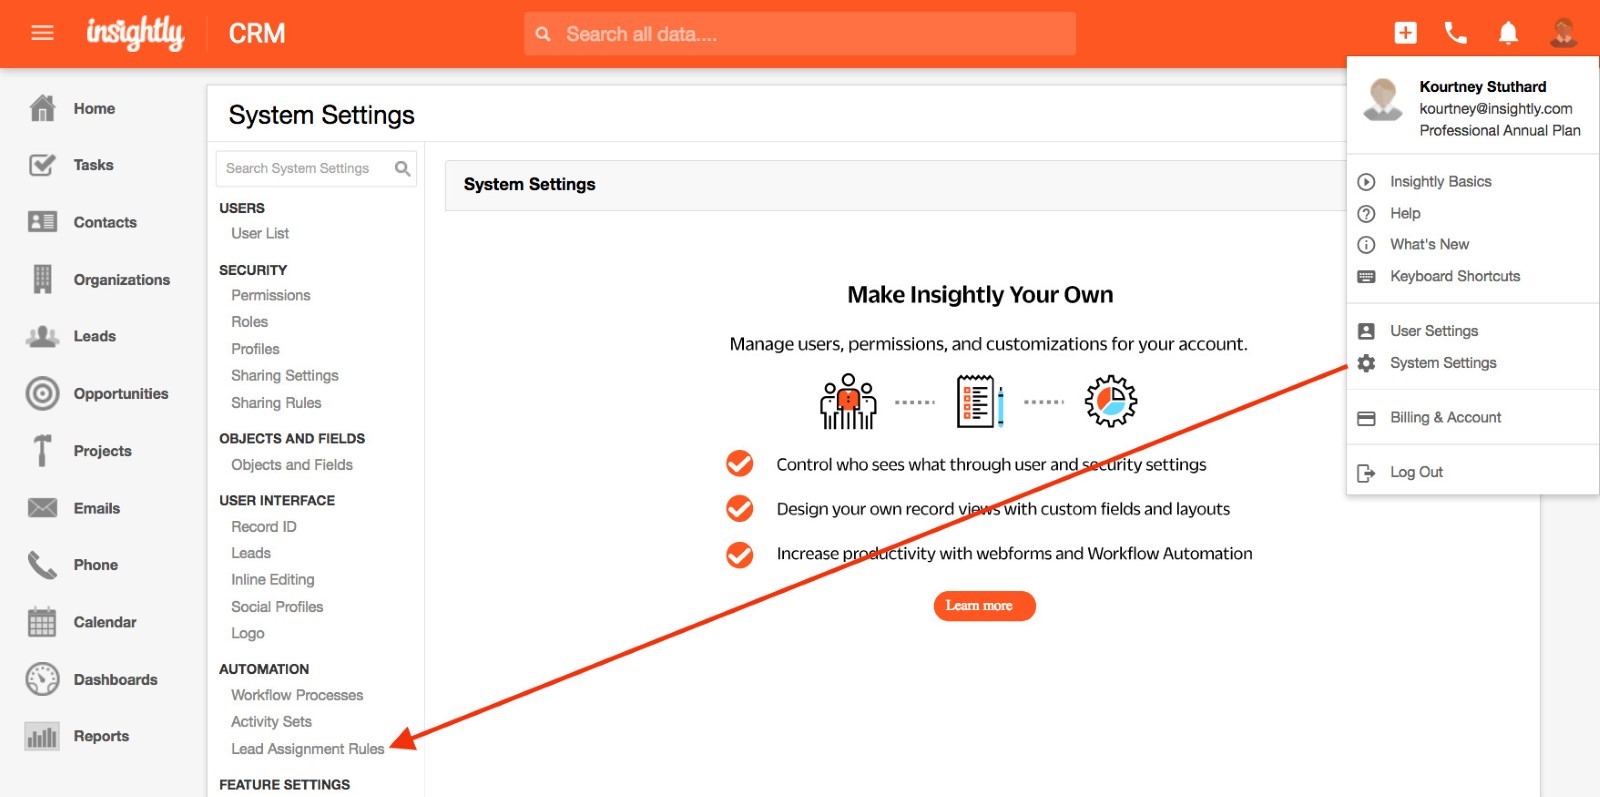
Task: Click the What's New info icon
Action: pyautogui.click(x=1366, y=245)
